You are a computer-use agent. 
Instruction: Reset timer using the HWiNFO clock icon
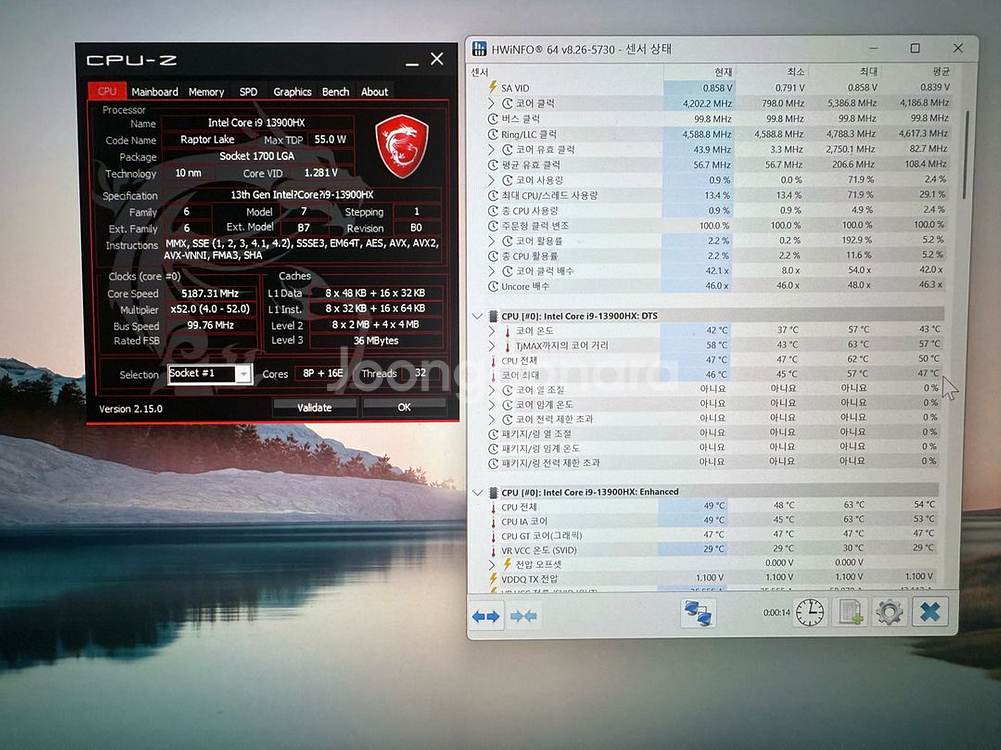point(809,612)
